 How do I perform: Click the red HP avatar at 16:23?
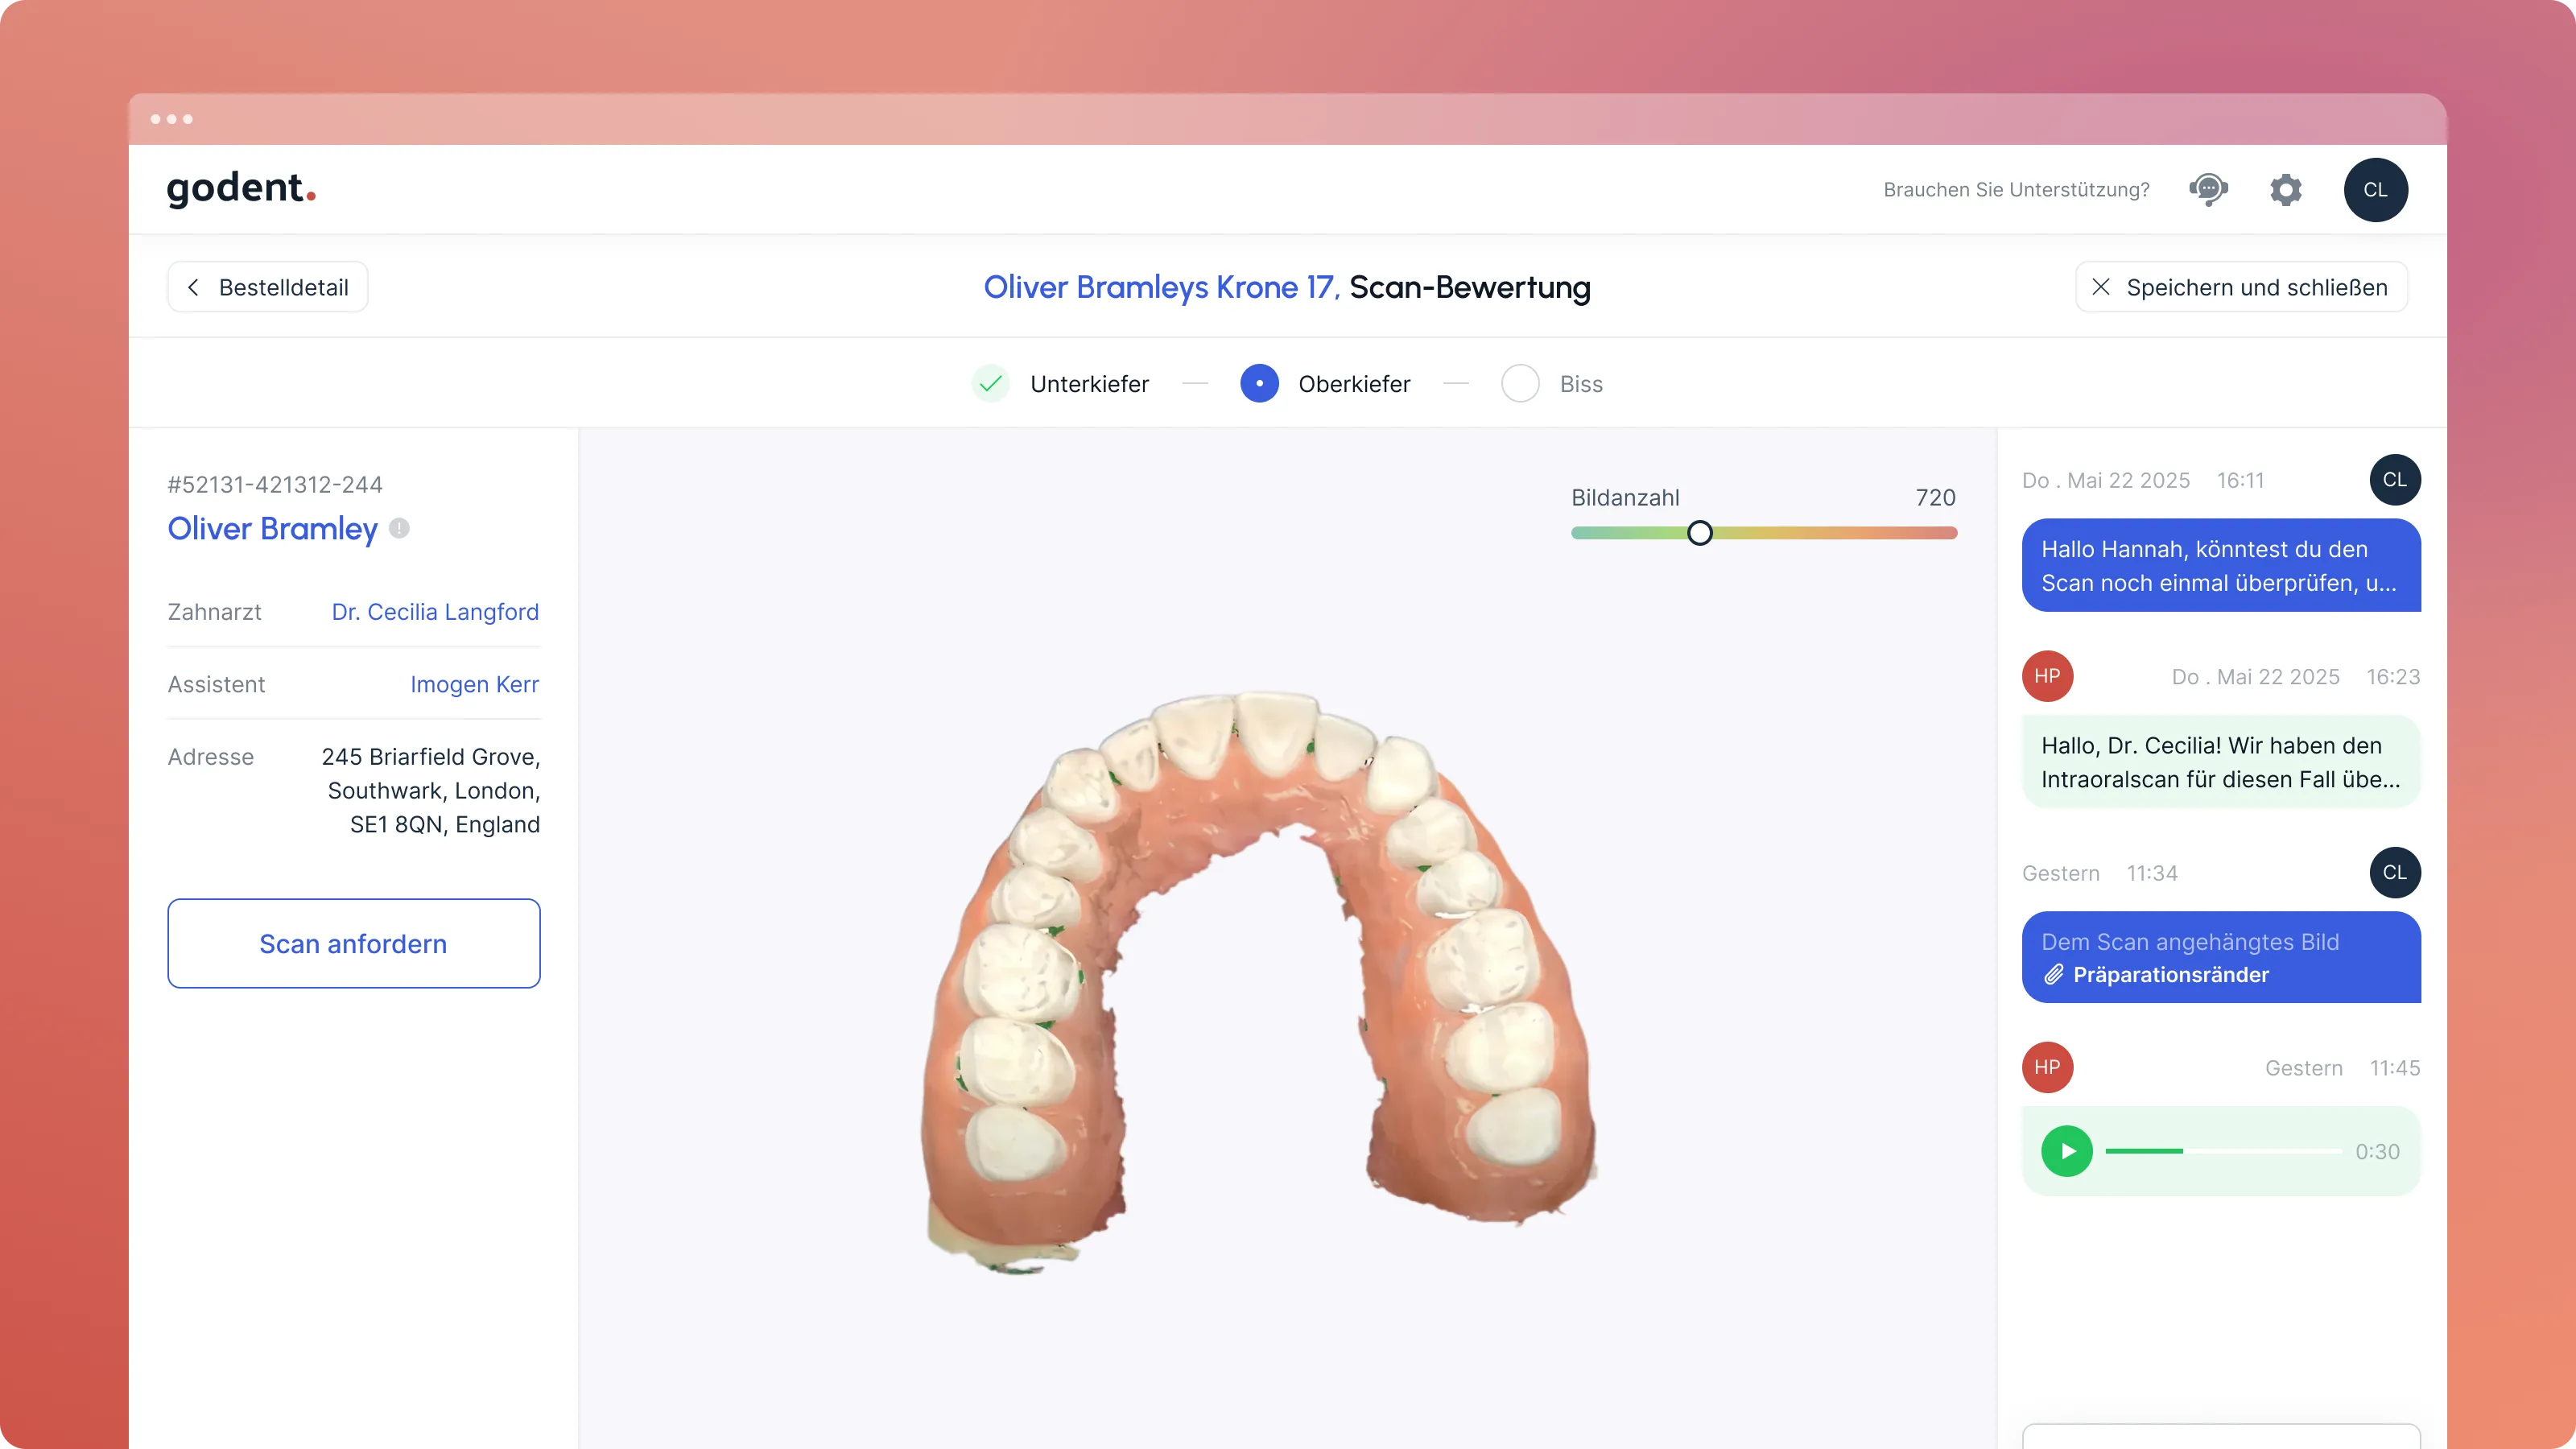[2047, 676]
